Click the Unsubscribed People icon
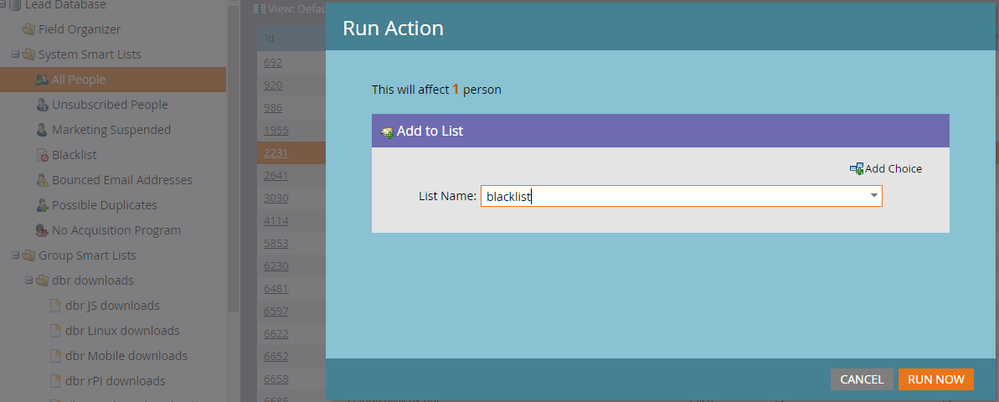 click(42, 104)
